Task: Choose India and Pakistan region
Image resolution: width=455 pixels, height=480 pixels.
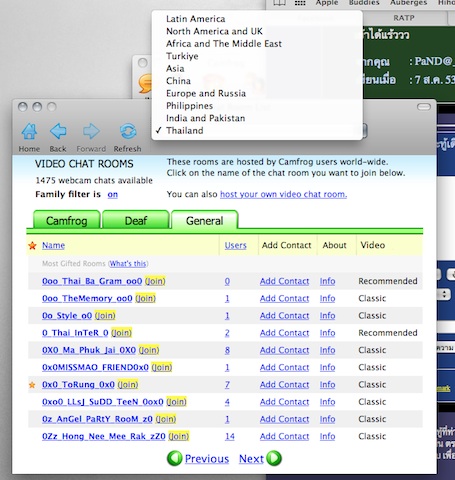Action: point(205,118)
